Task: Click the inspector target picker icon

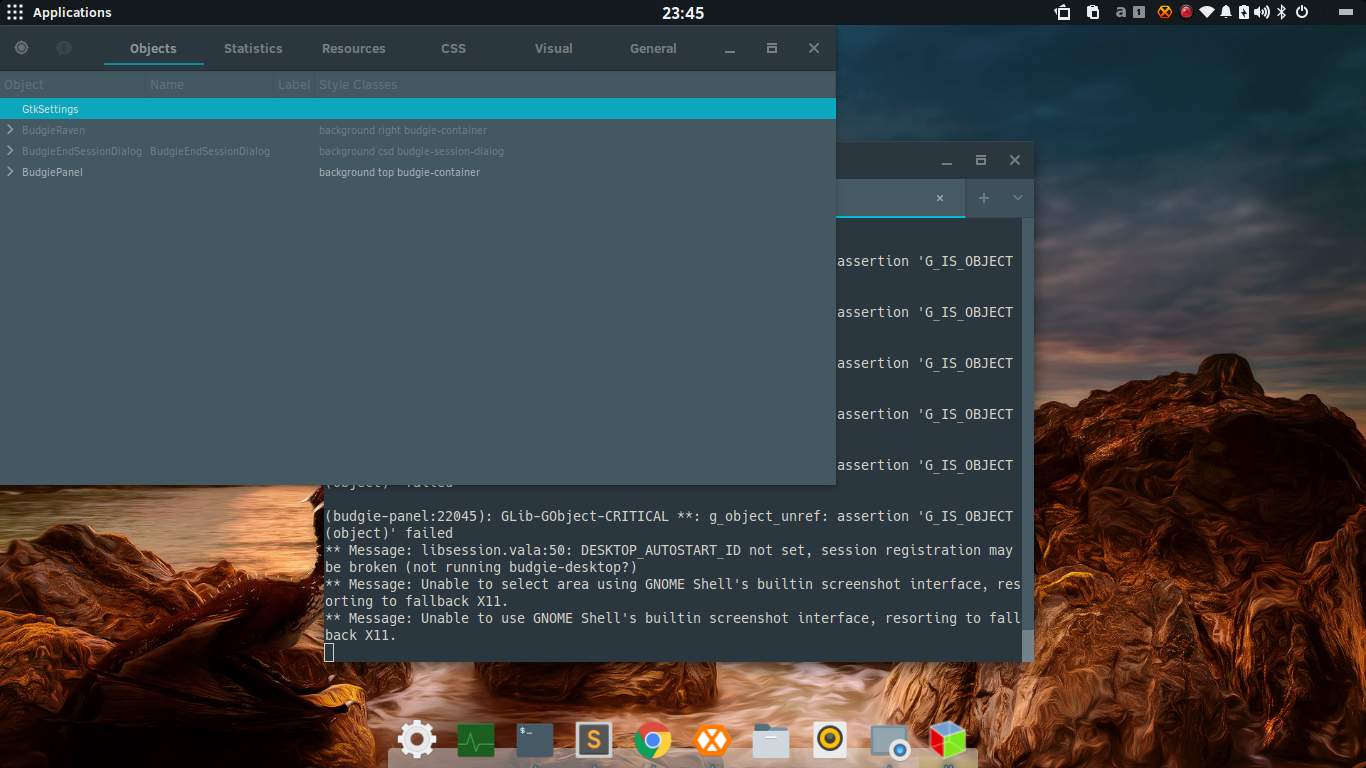Action: (21, 48)
